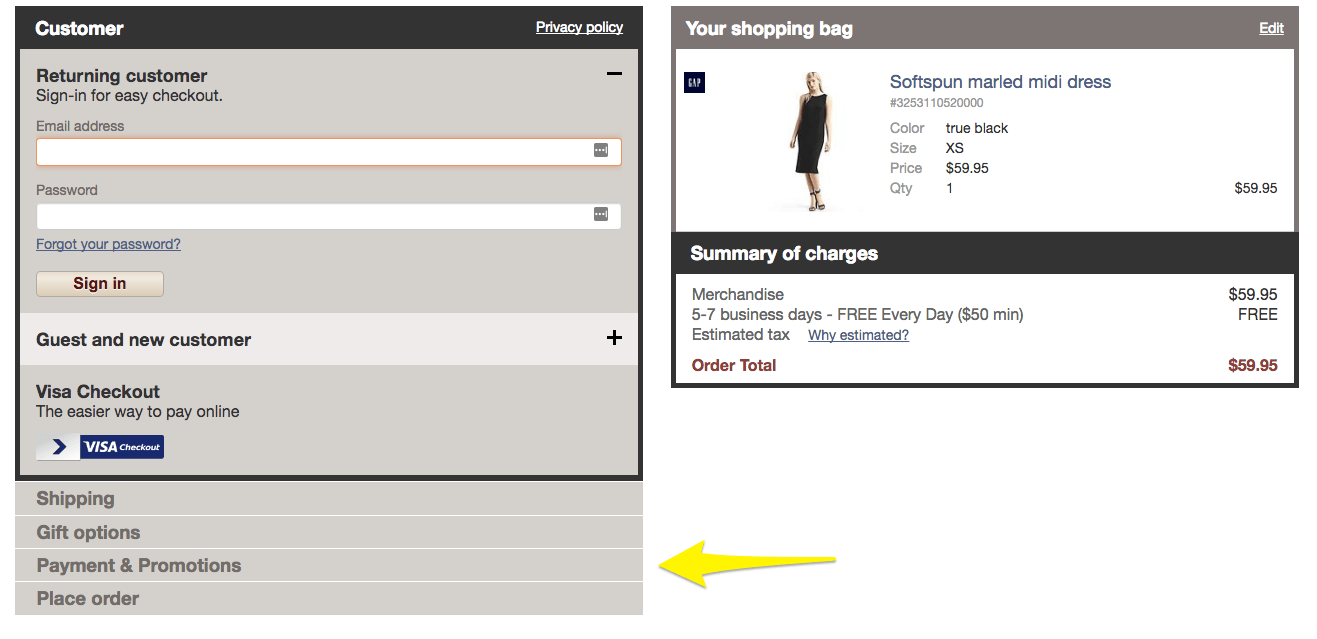Expand the Guest and new customer section
Viewport: 1317px width, 639px height.
614,338
